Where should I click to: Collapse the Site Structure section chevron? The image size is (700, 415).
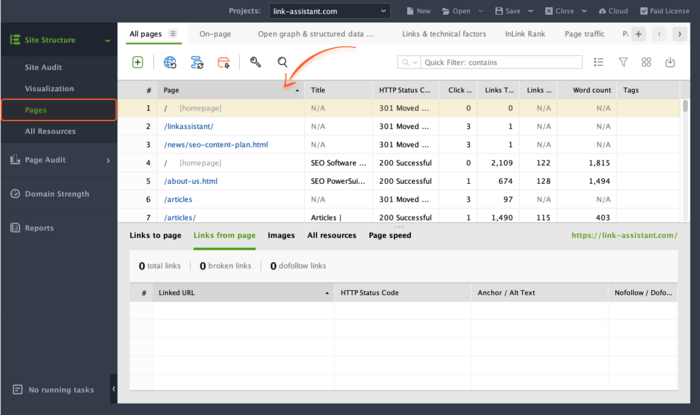tap(108, 40)
